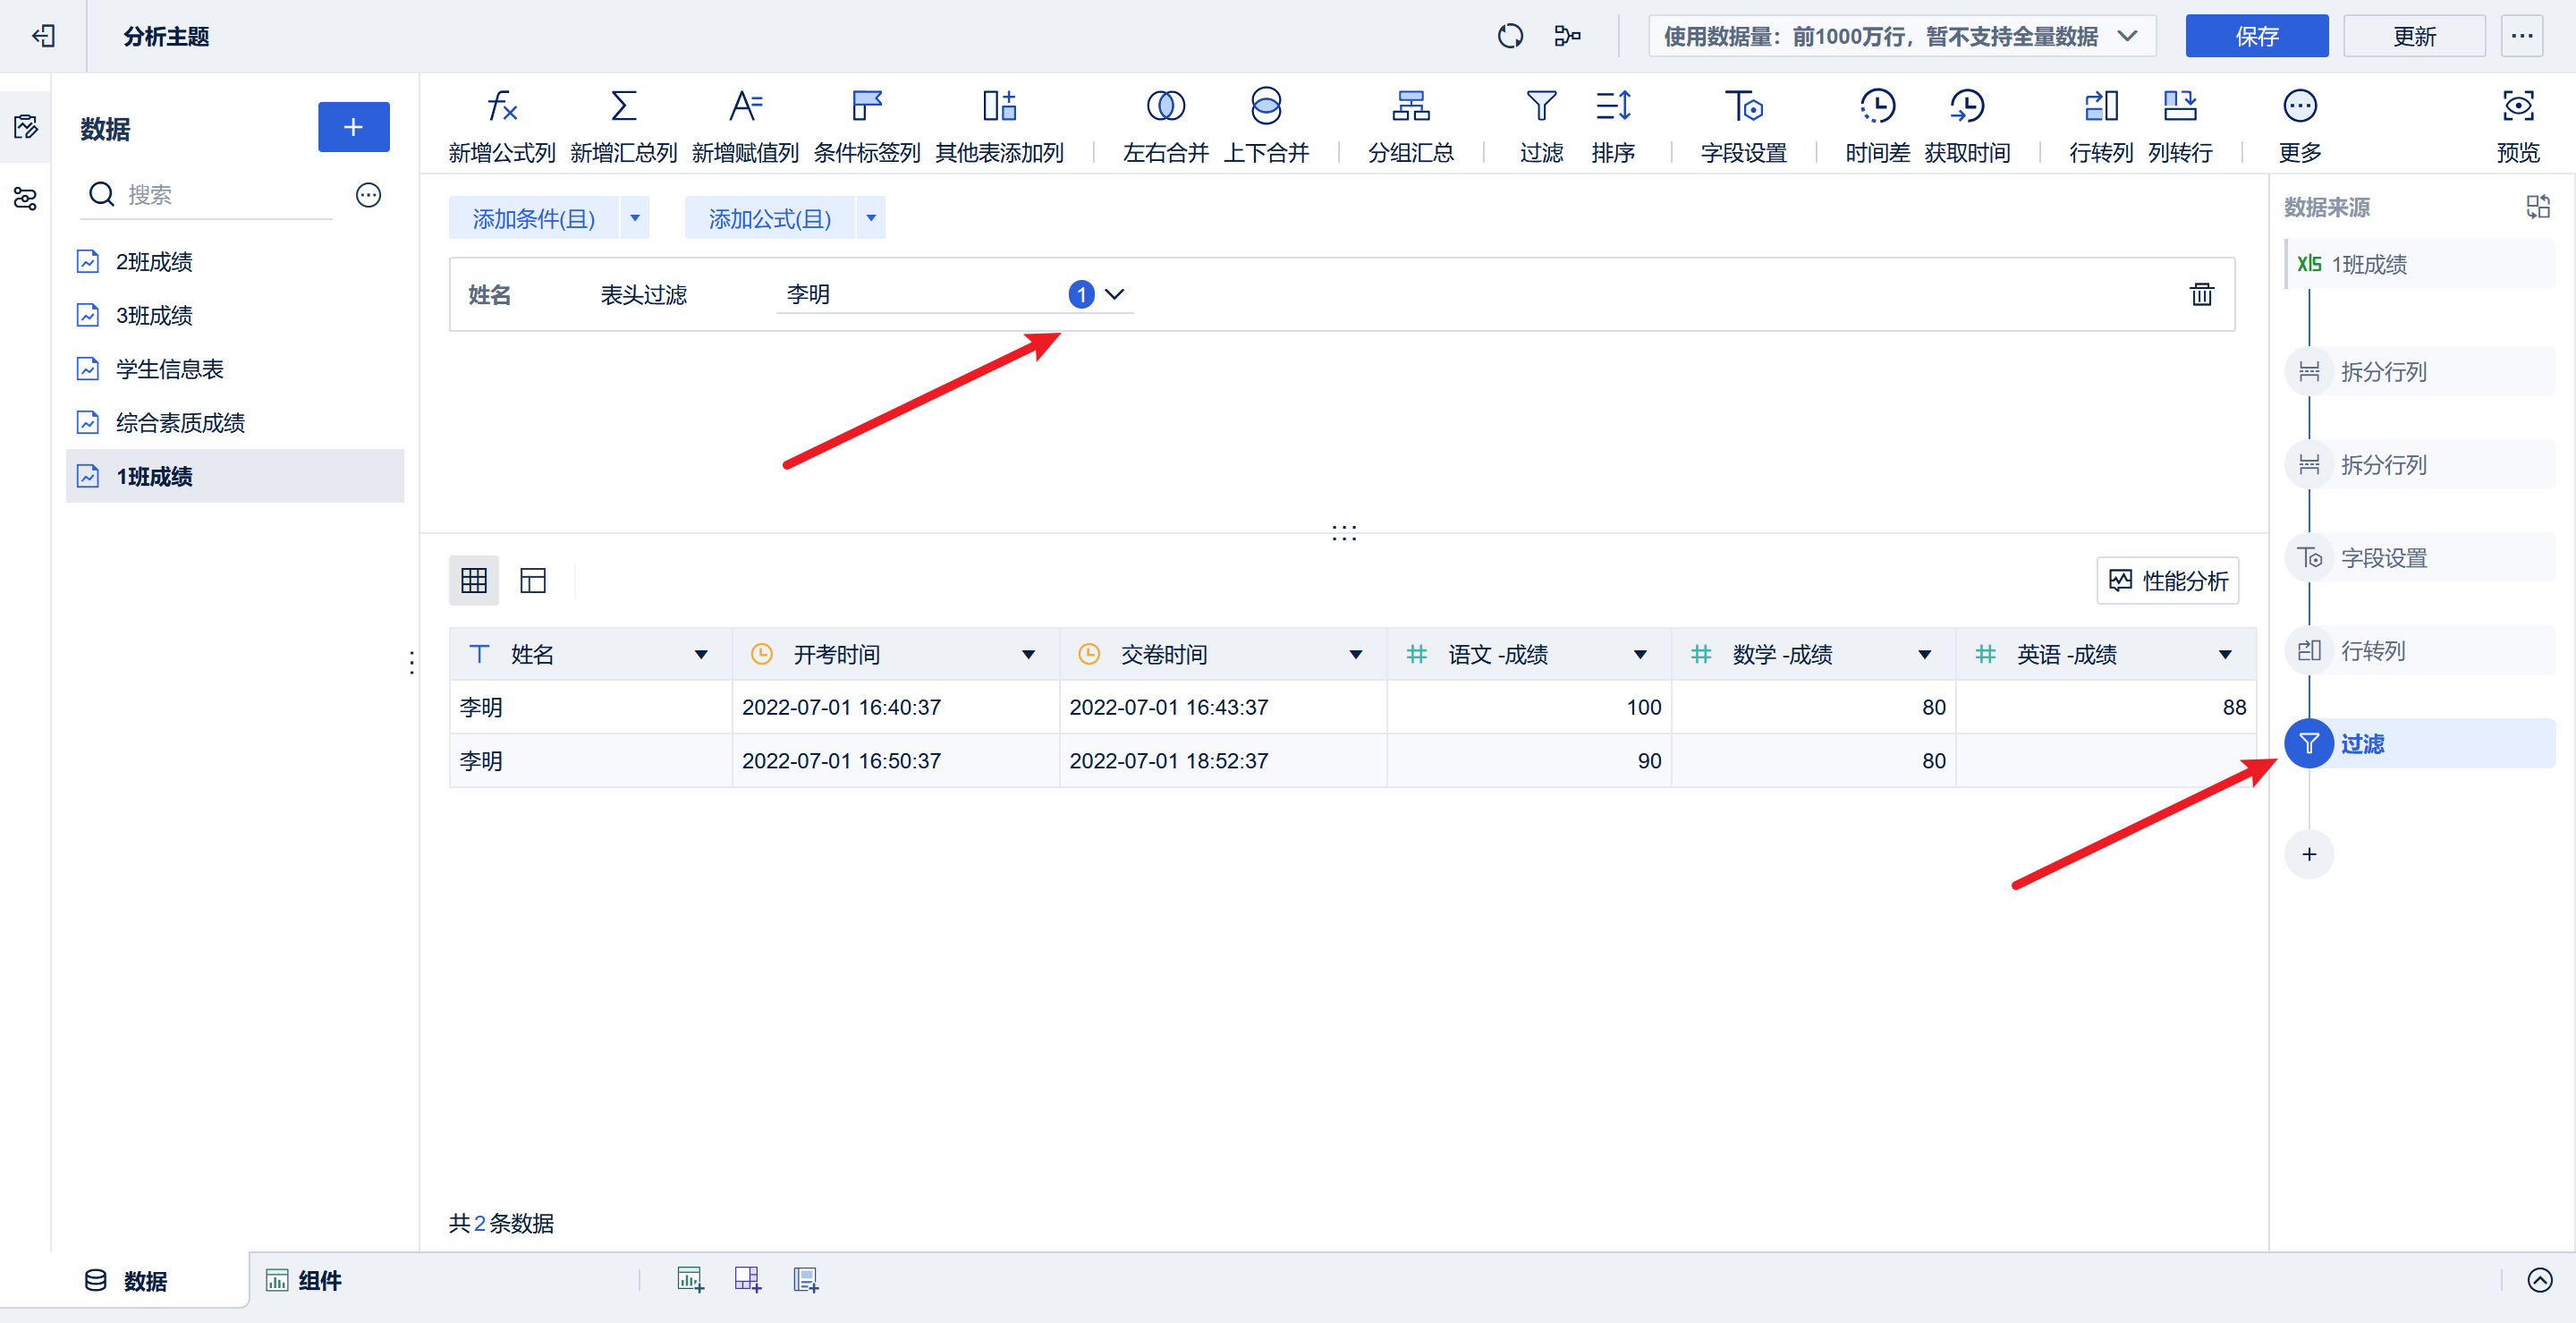This screenshot has width=2576, height=1323.
Task: Click the 保存 button
Action: [2255, 37]
